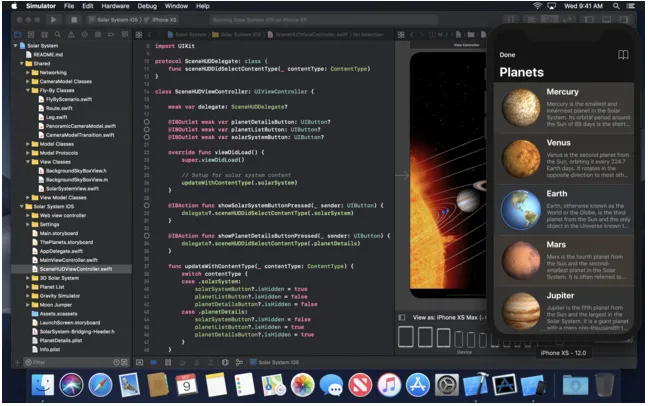Select the assistant editor button
648x406 pixels.
tap(549, 19)
